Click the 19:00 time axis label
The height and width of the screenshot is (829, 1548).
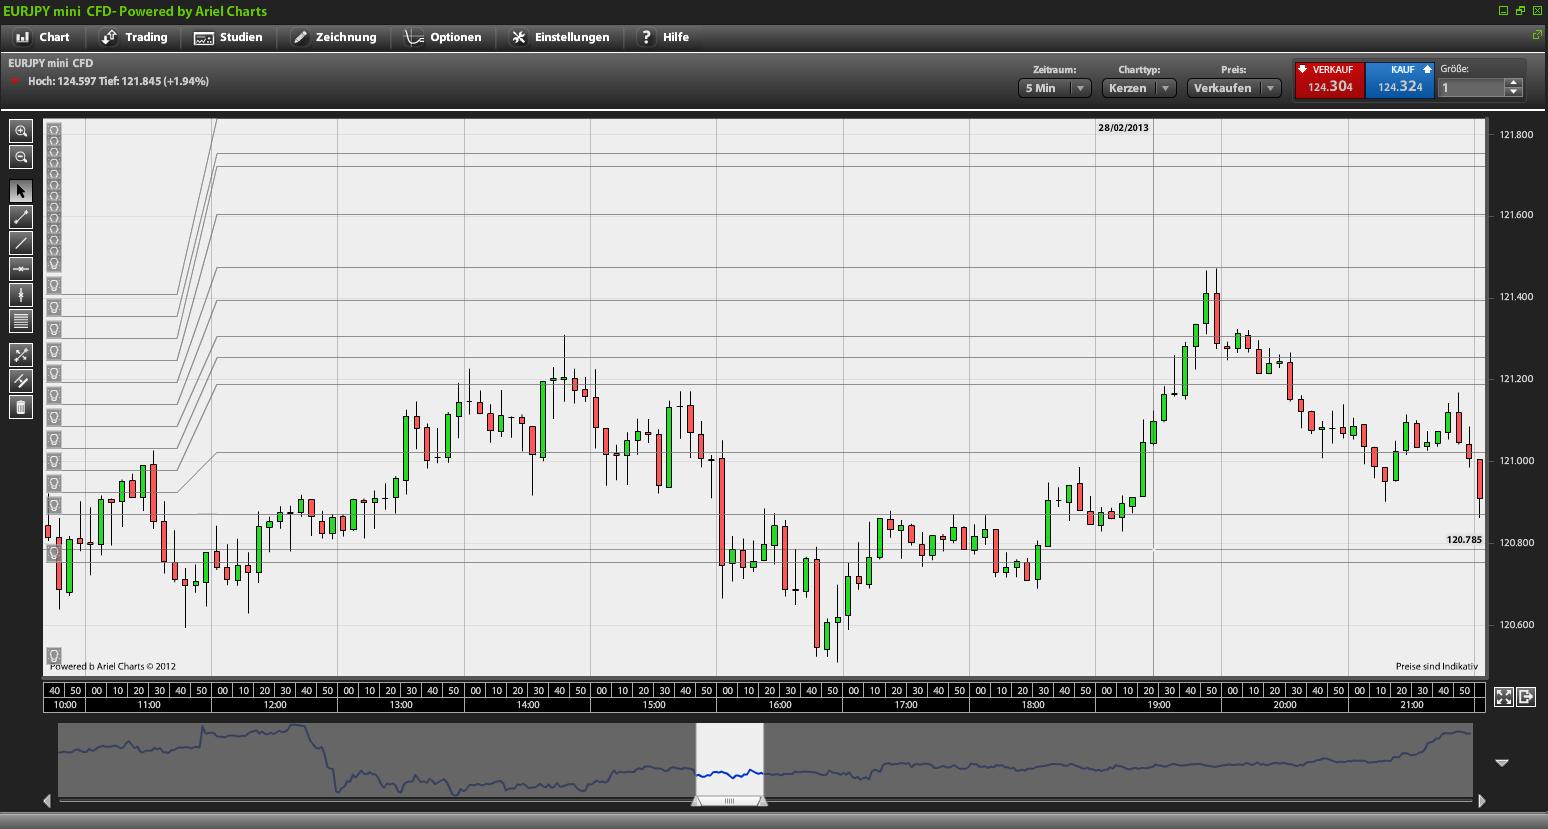[x=1159, y=705]
